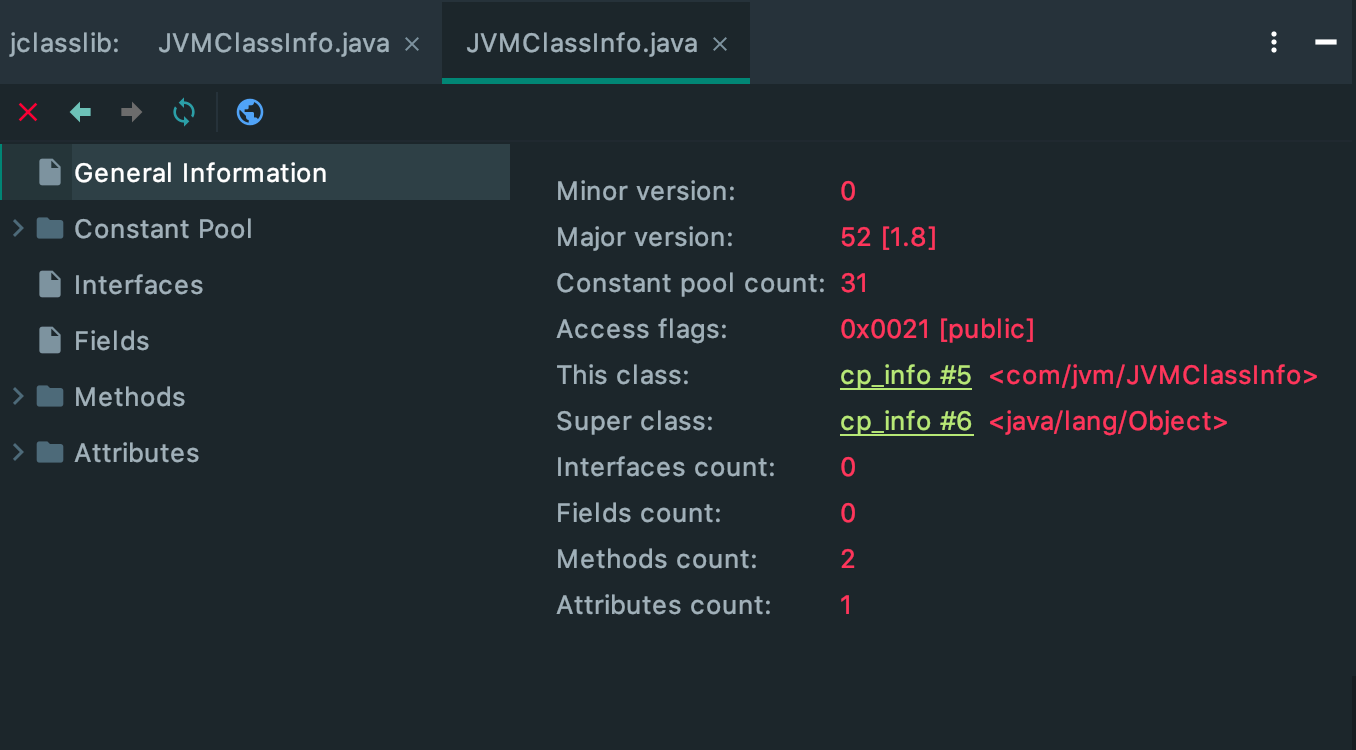Follow the cp_info #5 link
The width and height of the screenshot is (1356, 750).
pyautogui.click(x=905, y=376)
